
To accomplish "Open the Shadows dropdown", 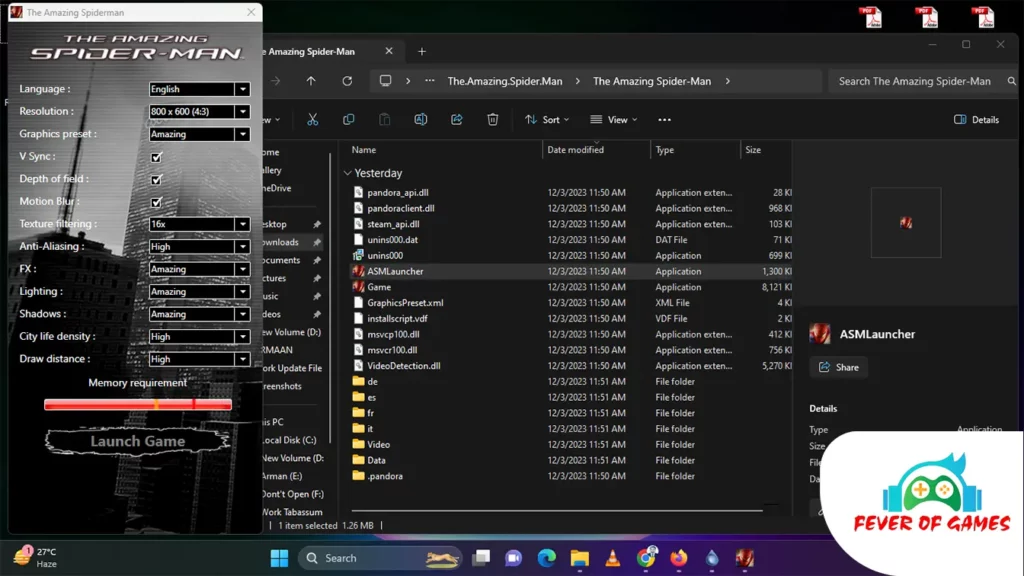I will click(199, 314).
